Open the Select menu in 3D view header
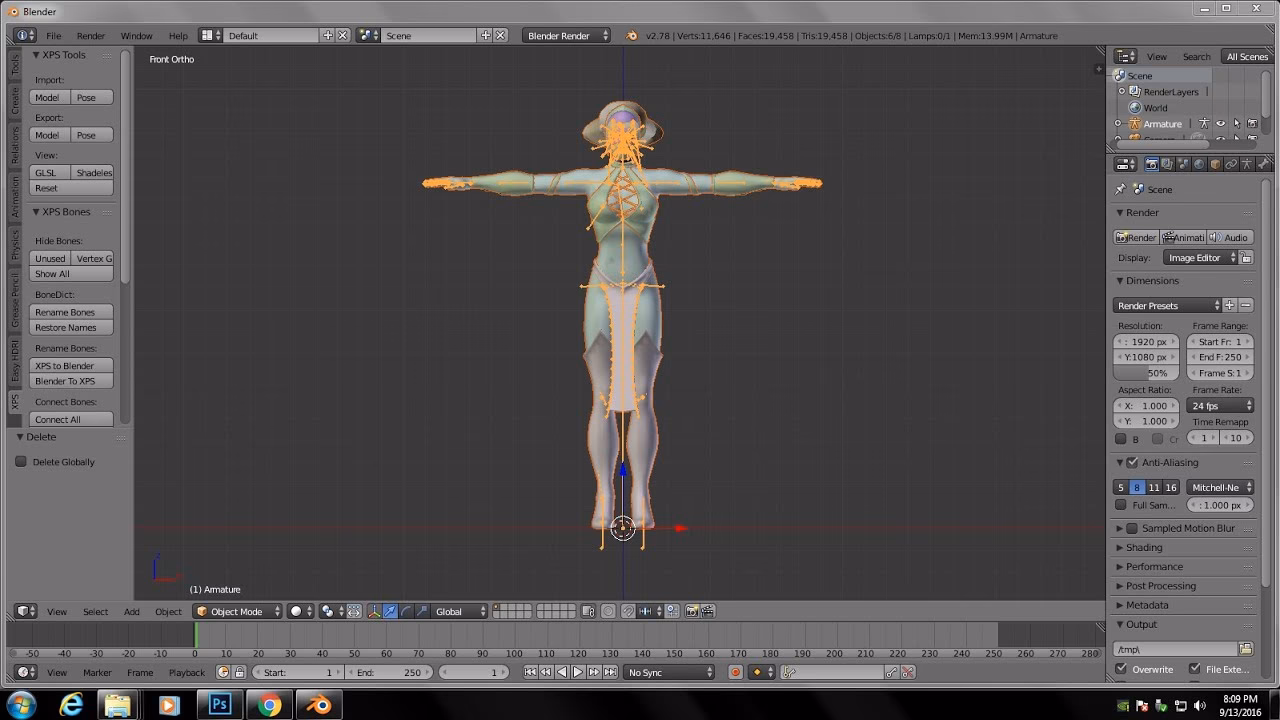Screen dimensions: 1280x720 (x=95, y=611)
